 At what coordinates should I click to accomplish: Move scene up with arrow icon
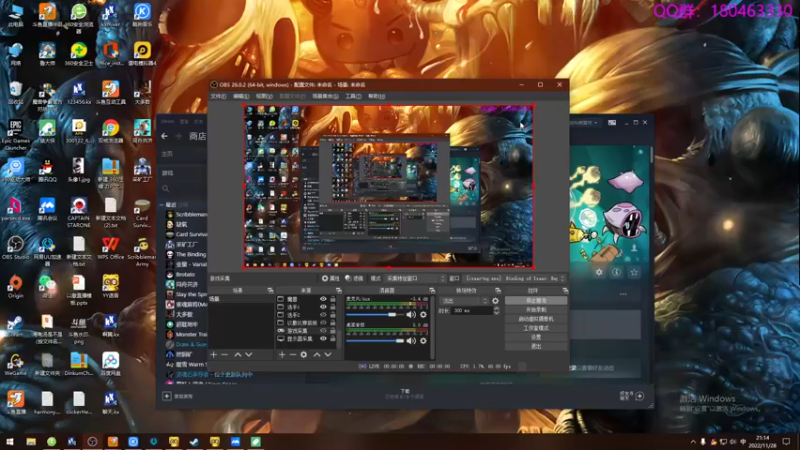click(238, 355)
